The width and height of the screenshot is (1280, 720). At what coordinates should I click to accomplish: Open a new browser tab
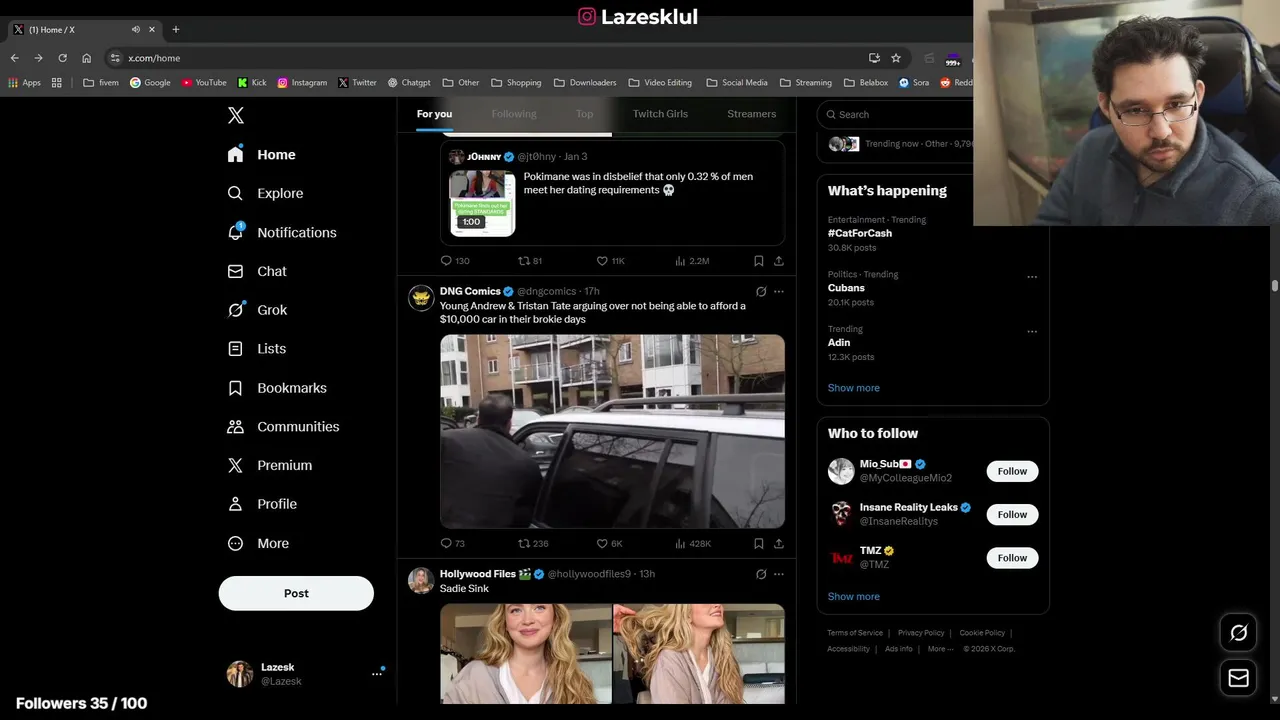pos(175,29)
